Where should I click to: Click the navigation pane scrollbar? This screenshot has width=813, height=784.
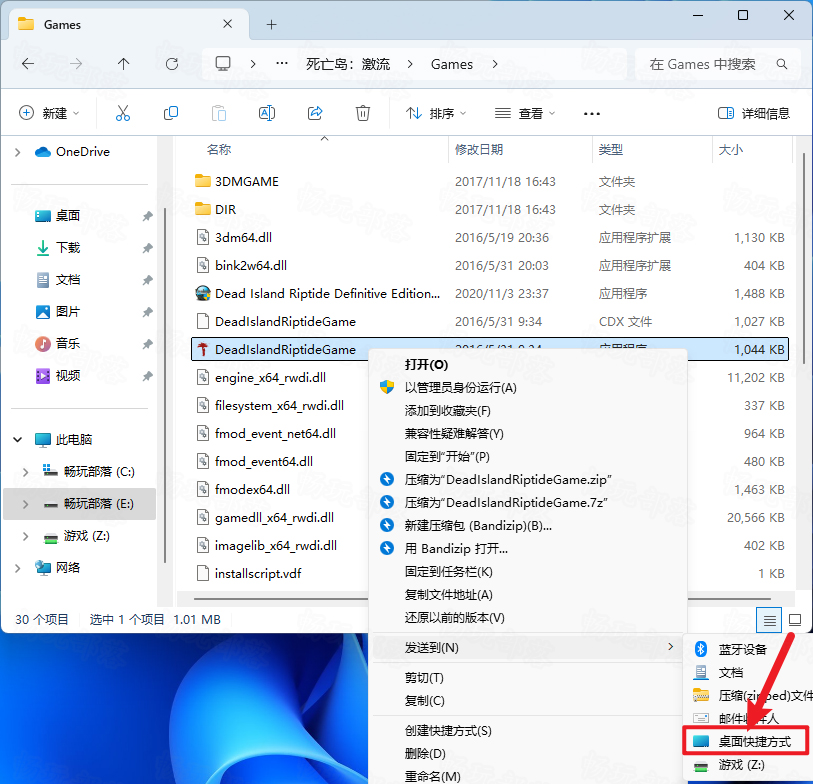[x=165, y=385]
